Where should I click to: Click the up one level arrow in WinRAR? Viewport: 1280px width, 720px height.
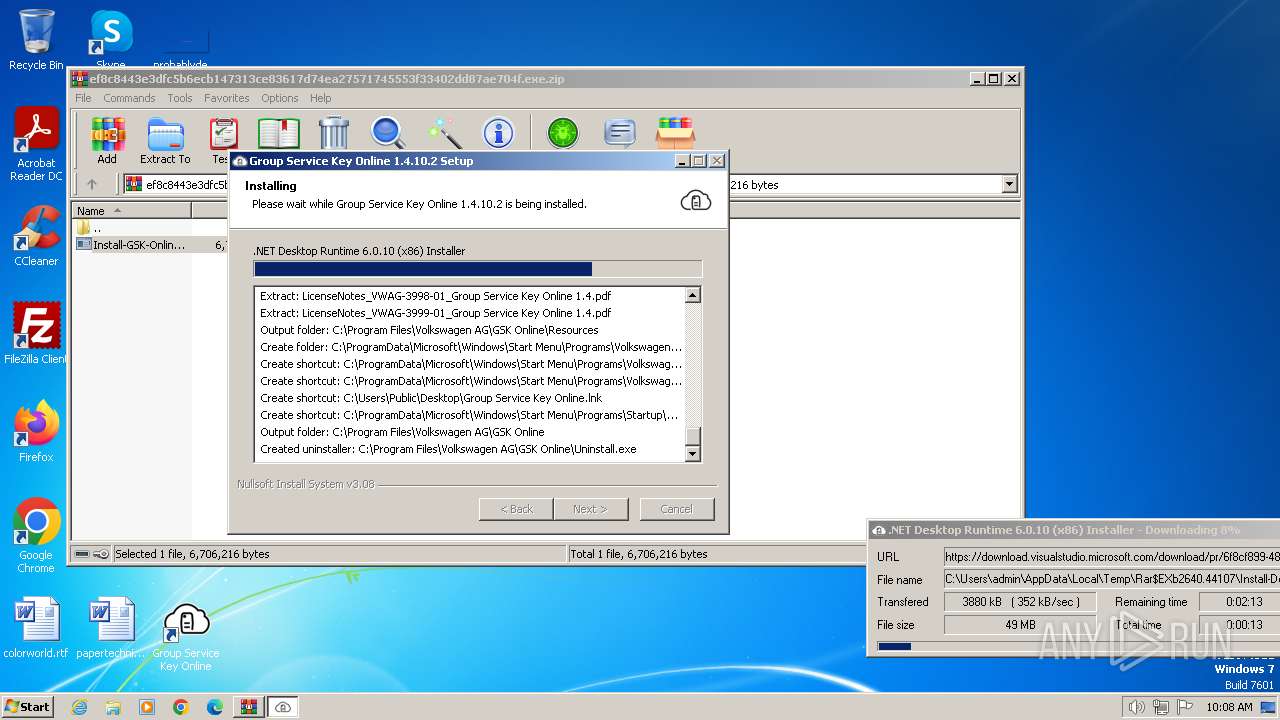click(92, 184)
